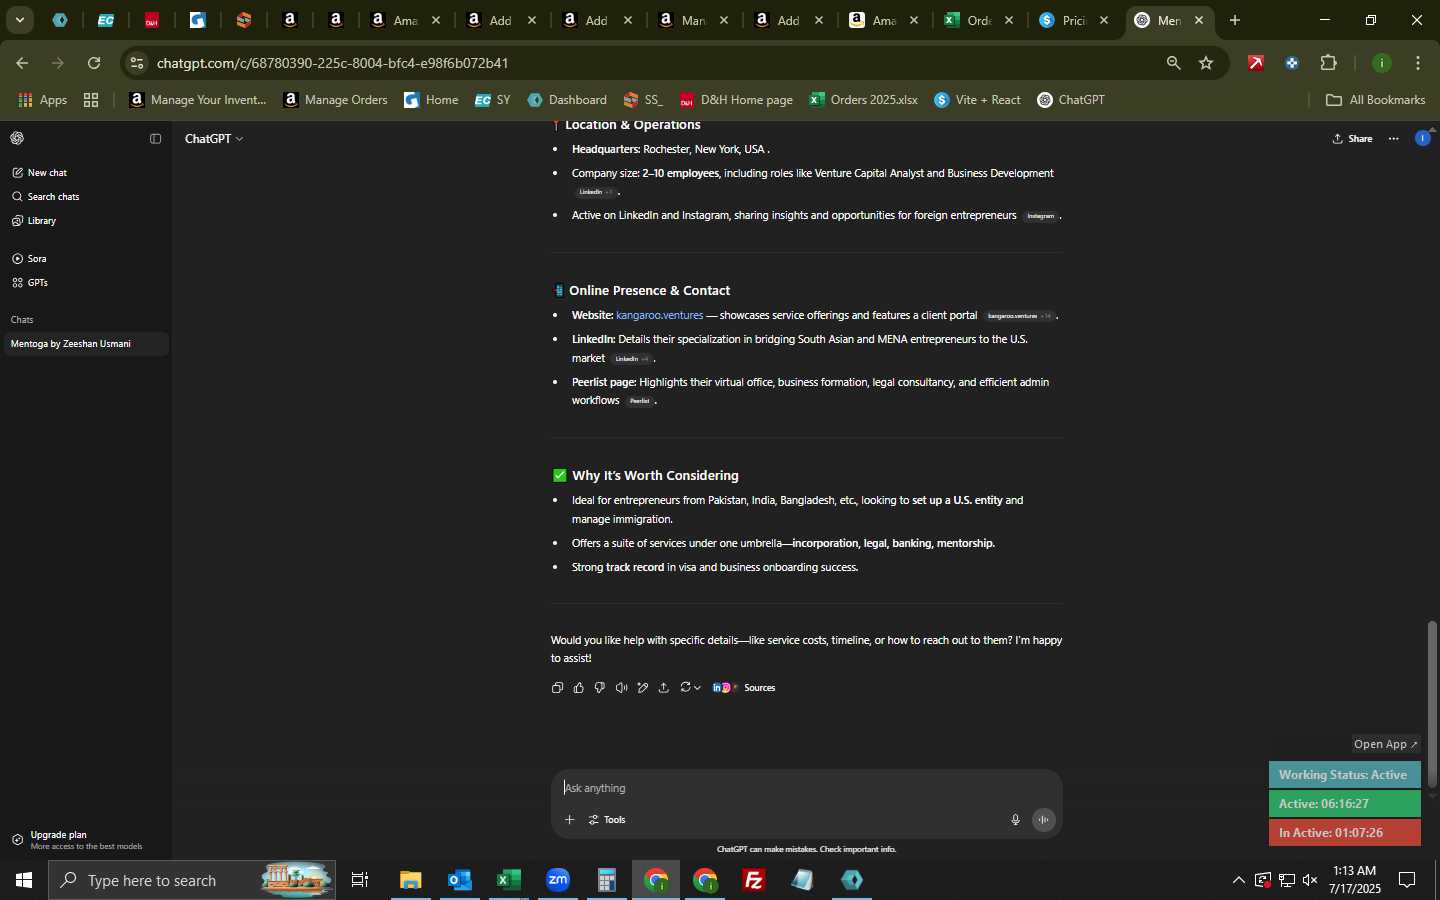The image size is (1440, 900).
Task: Give thumbs up to response
Action: point(579,688)
